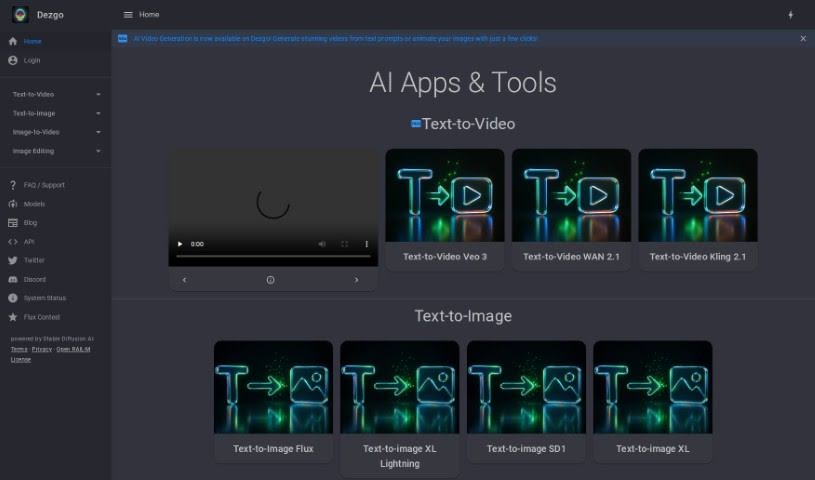Open the Login page from sidebar
Image resolution: width=815 pixels, height=480 pixels.
pos(56,60)
